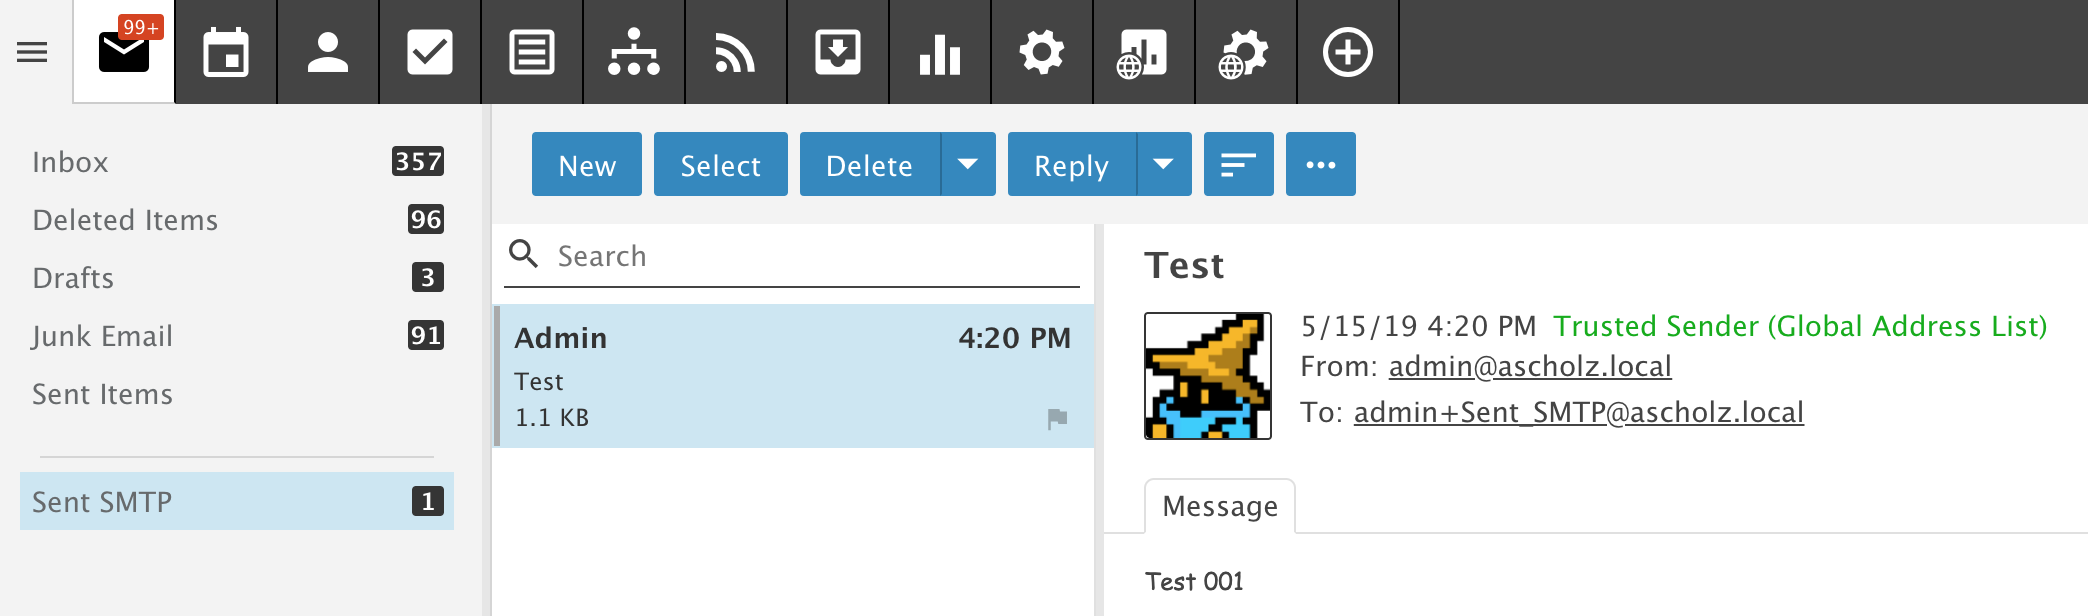Click the sender avatar thumbnail
This screenshot has height=616, width=2088.
[x=1208, y=376]
